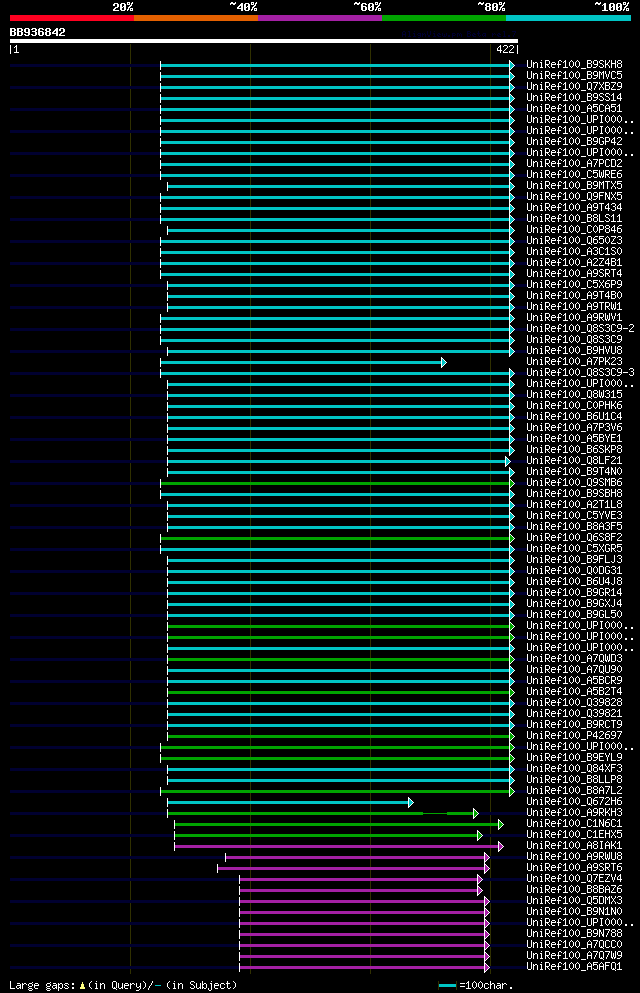The width and height of the screenshot is (640, 993).
Task: Click the UniRef100_Q9FNX5 label
Action: pyautogui.click(x=574, y=196)
